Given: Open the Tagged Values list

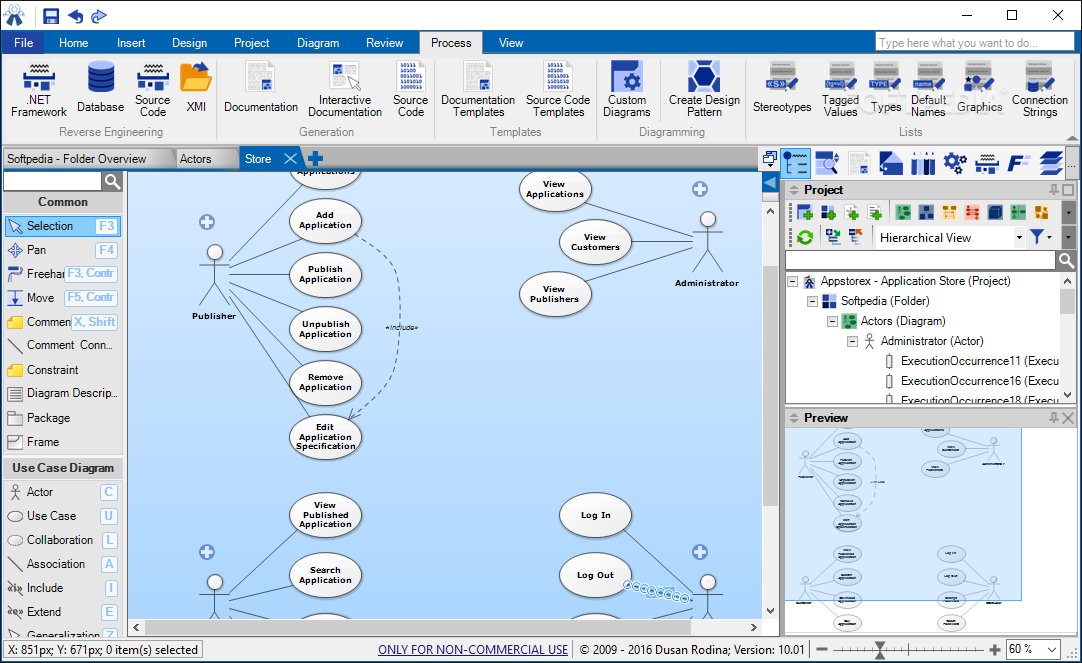Looking at the screenshot, I should tap(840, 90).
